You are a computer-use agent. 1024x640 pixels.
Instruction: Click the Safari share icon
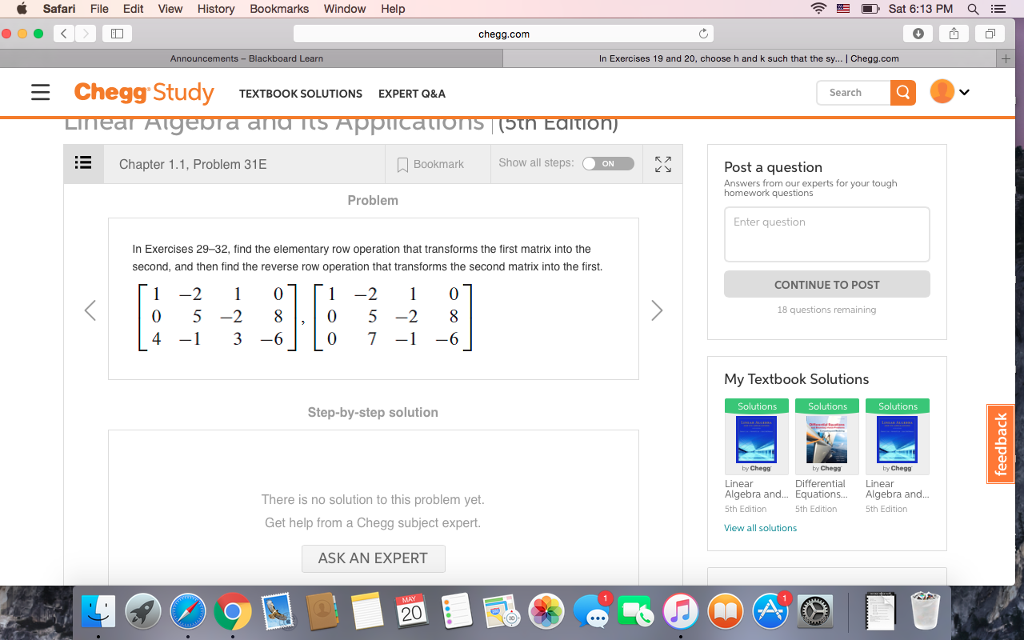[x=955, y=33]
